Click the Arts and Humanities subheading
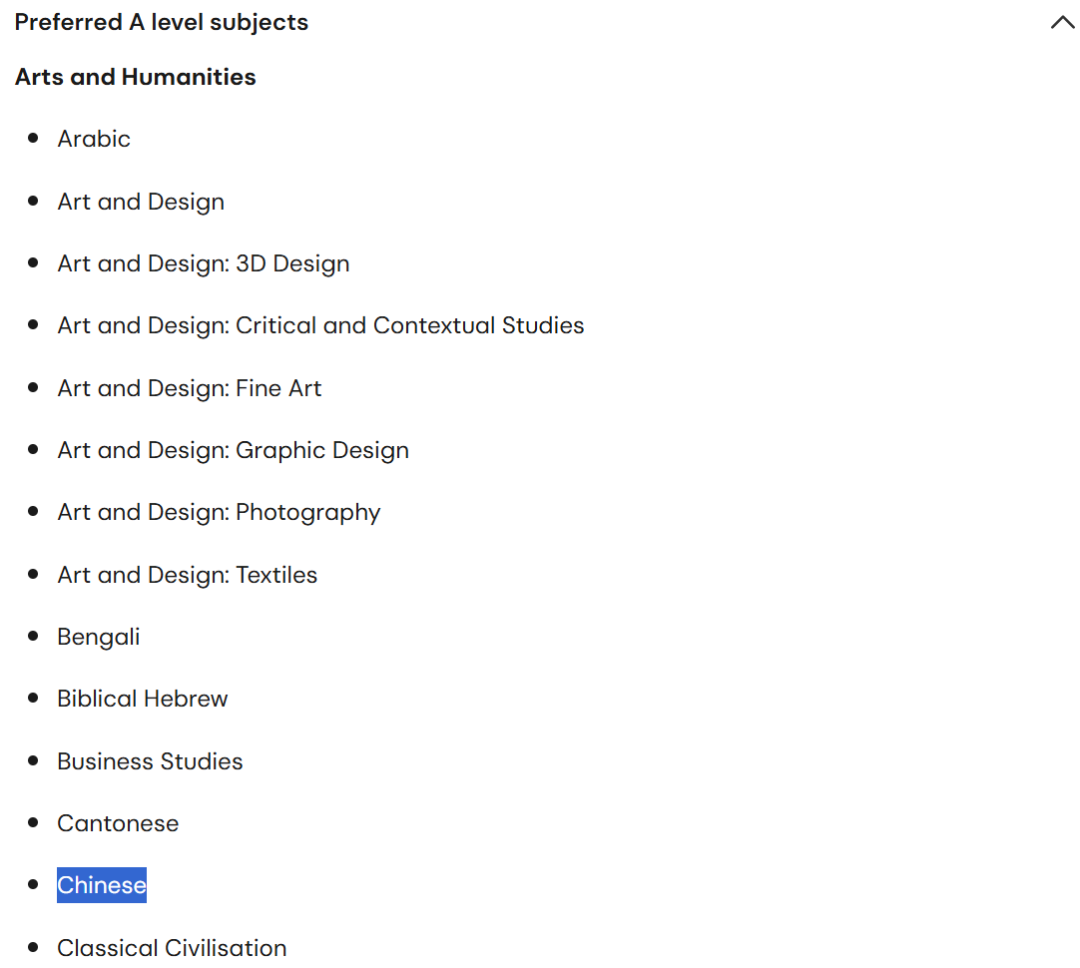The height and width of the screenshot is (968, 1080). click(x=135, y=76)
